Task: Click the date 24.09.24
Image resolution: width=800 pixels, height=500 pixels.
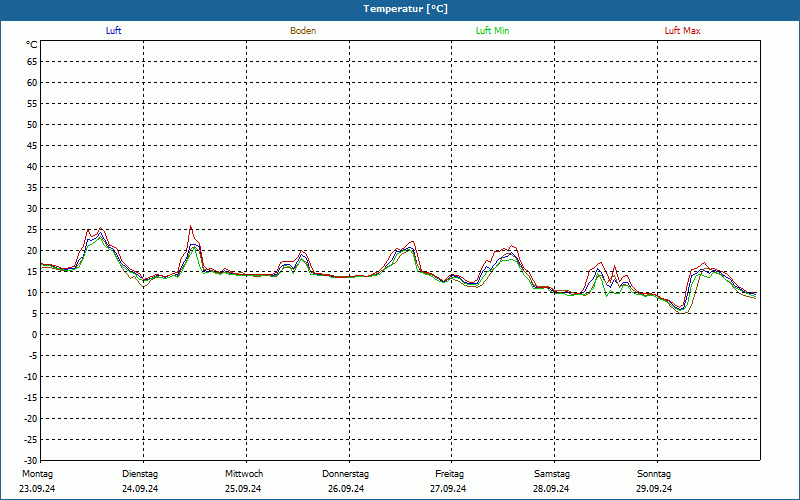Action: coord(140,489)
